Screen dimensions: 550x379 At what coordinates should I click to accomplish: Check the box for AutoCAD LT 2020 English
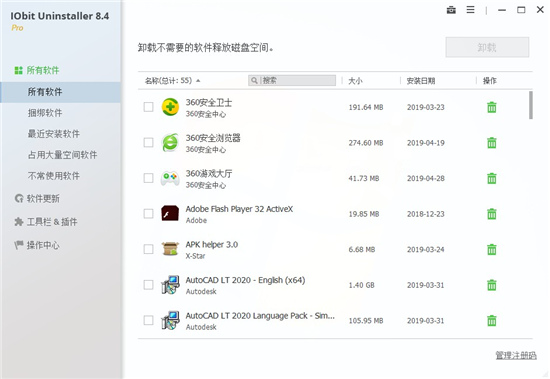coord(148,285)
